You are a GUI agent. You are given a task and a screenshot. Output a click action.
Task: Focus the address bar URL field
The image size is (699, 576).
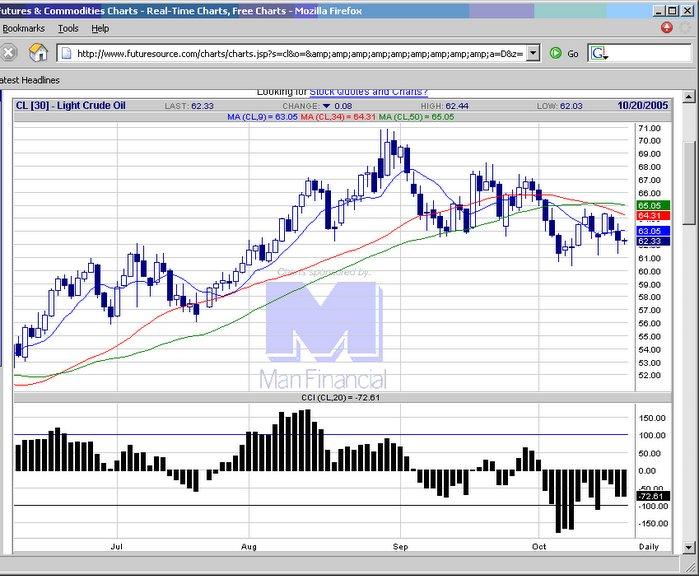coord(299,53)
